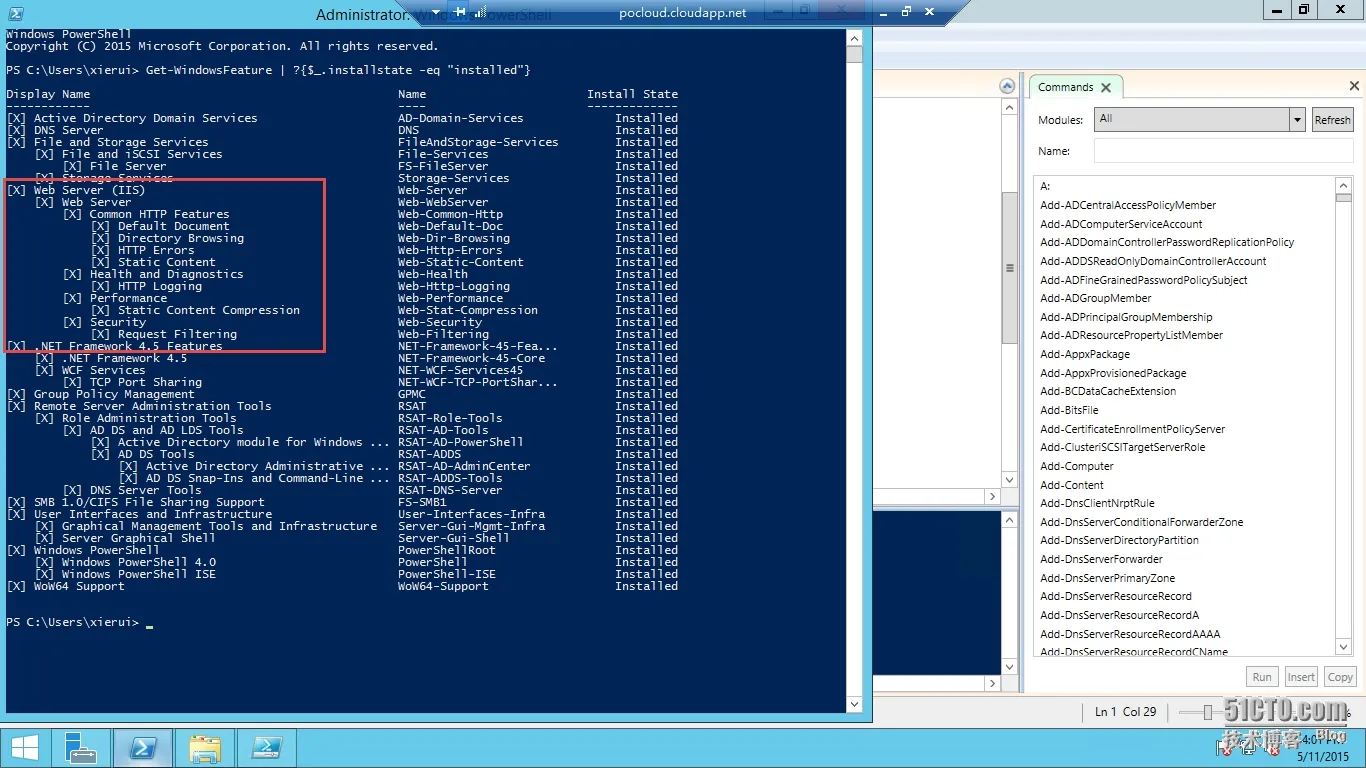
Task: Switch to the Windows PowerShell taskbar button
Action: tap(143, 748)
